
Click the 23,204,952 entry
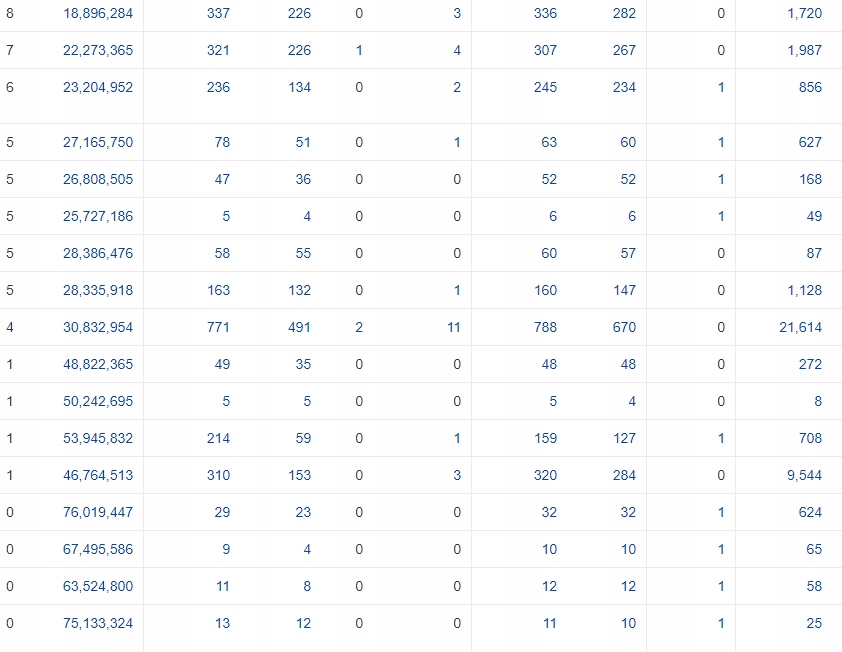coord(98,87)
